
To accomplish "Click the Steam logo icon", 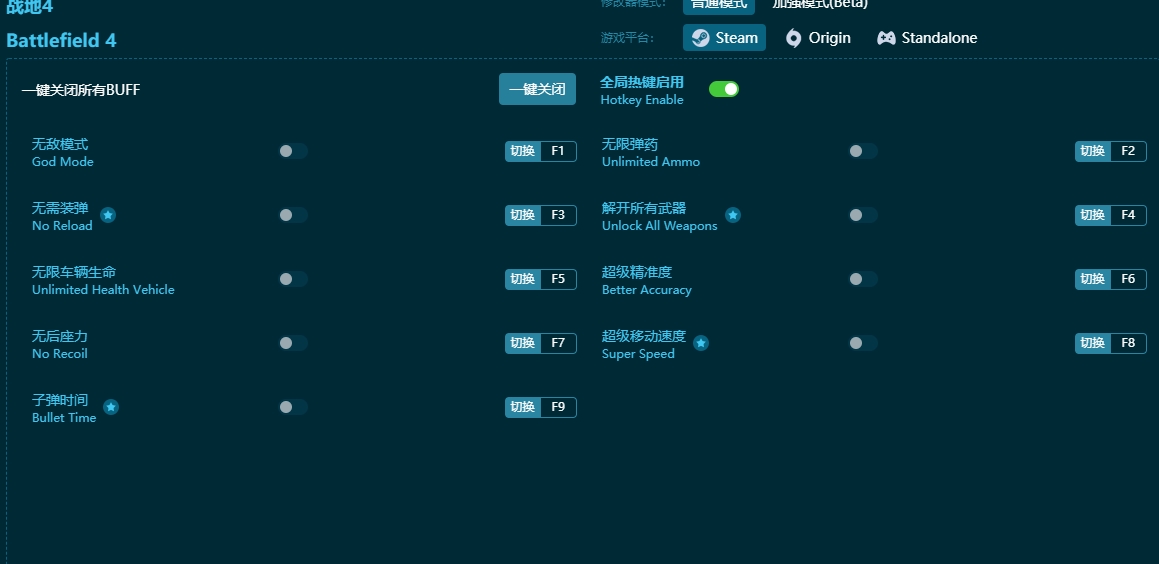I will coord(701,38).
